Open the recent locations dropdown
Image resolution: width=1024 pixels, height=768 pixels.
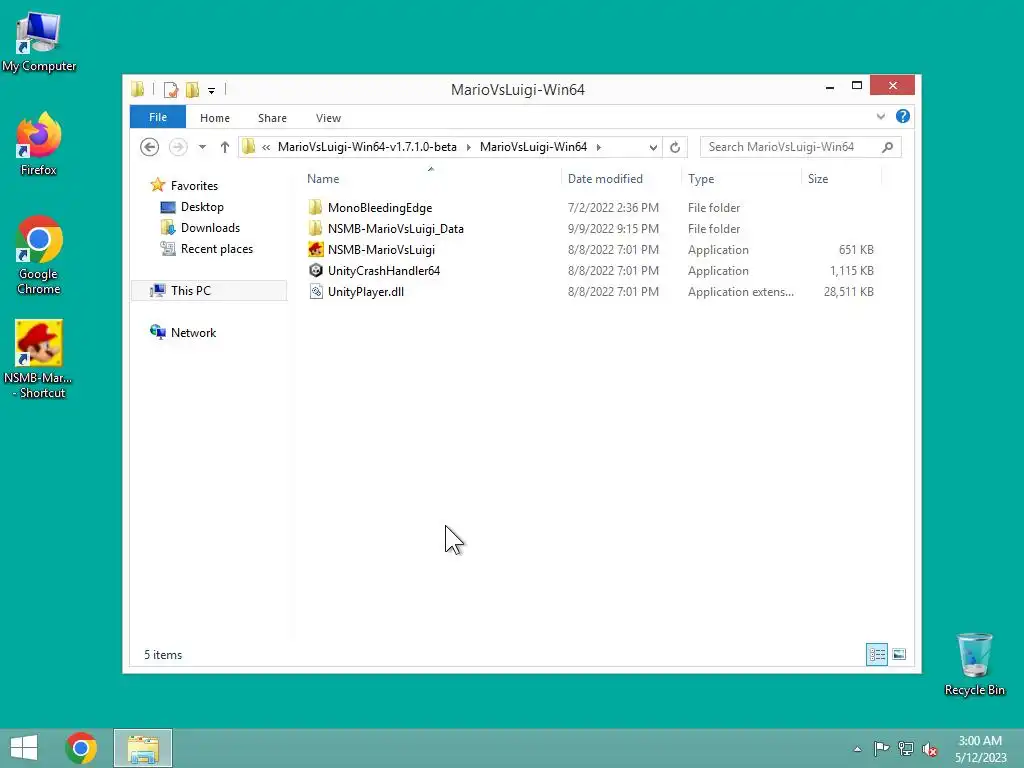pyautogui.click(x=202, y=147)
